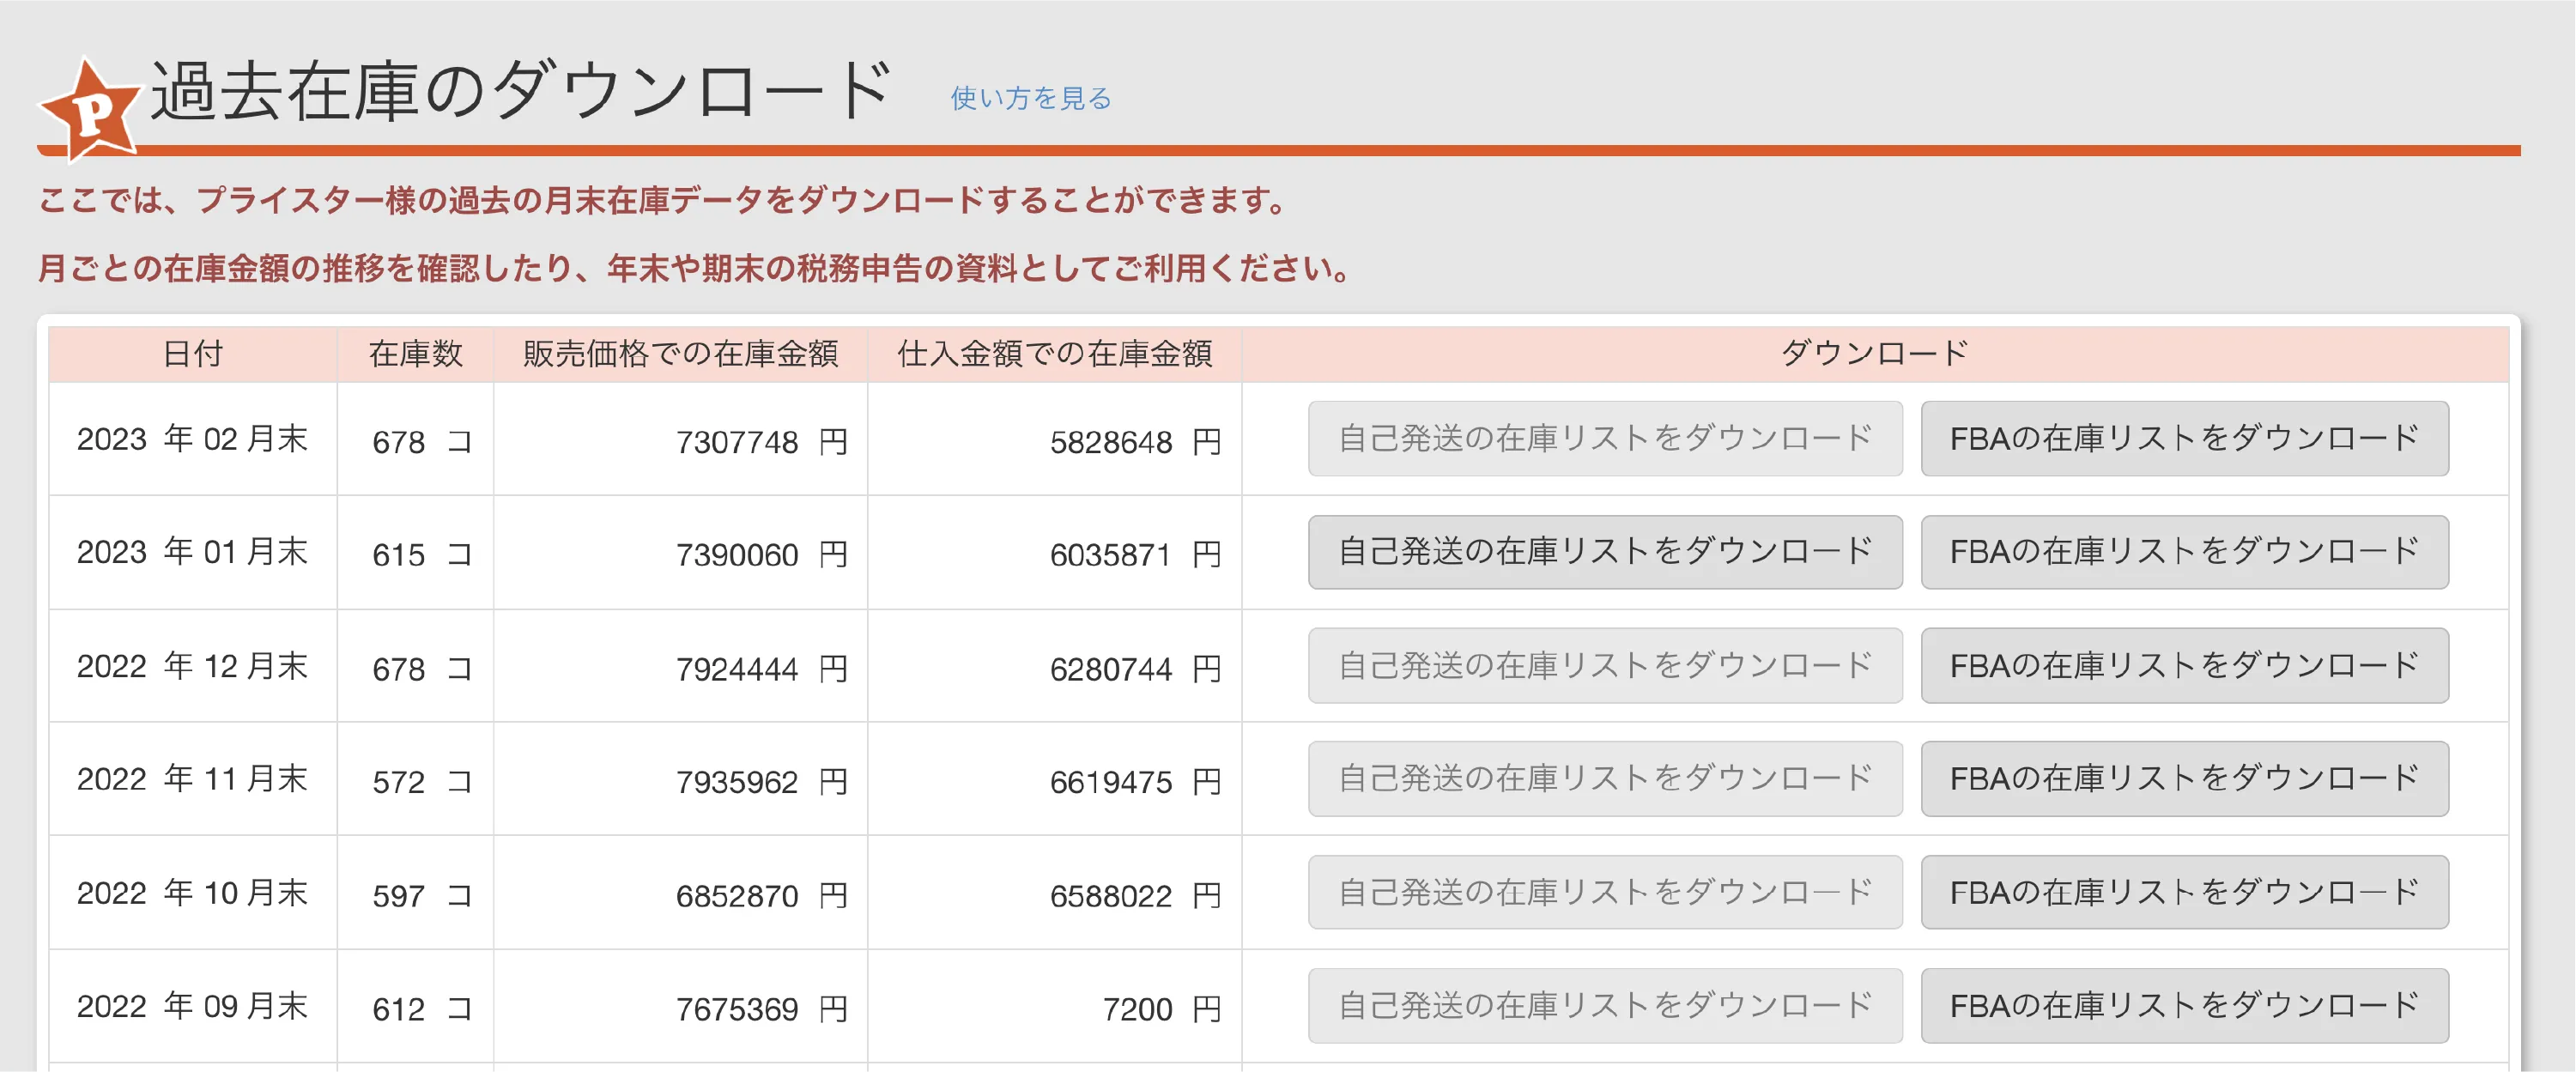Click the 過去在庫のダウンロード page heading
This screenshot has height=1072, width=2576.
521,92
